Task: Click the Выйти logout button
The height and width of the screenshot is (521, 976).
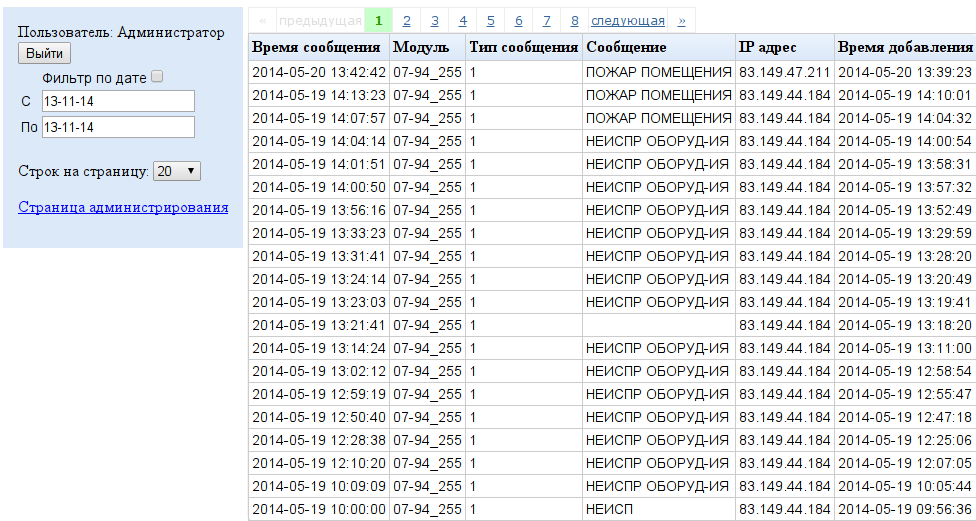Action: pos(44,54)
